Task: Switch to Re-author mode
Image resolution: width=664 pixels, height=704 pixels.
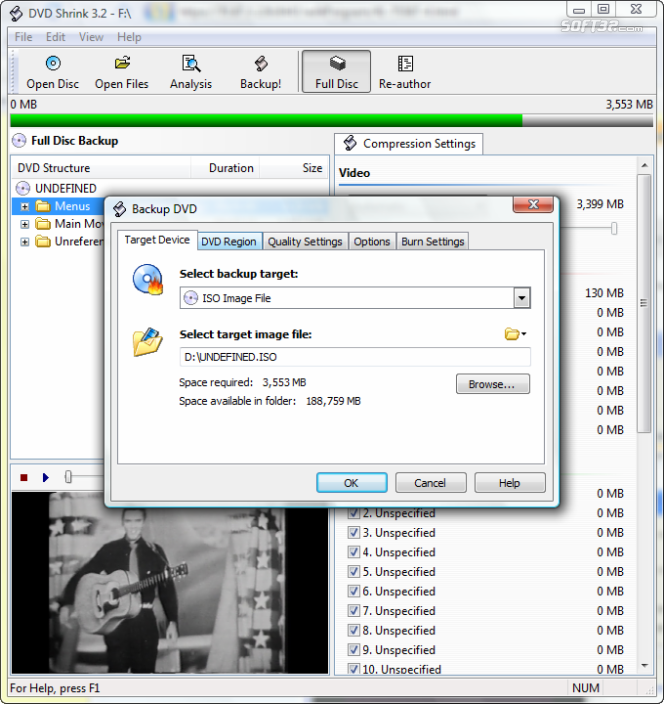Action: [x=405, y=72]
